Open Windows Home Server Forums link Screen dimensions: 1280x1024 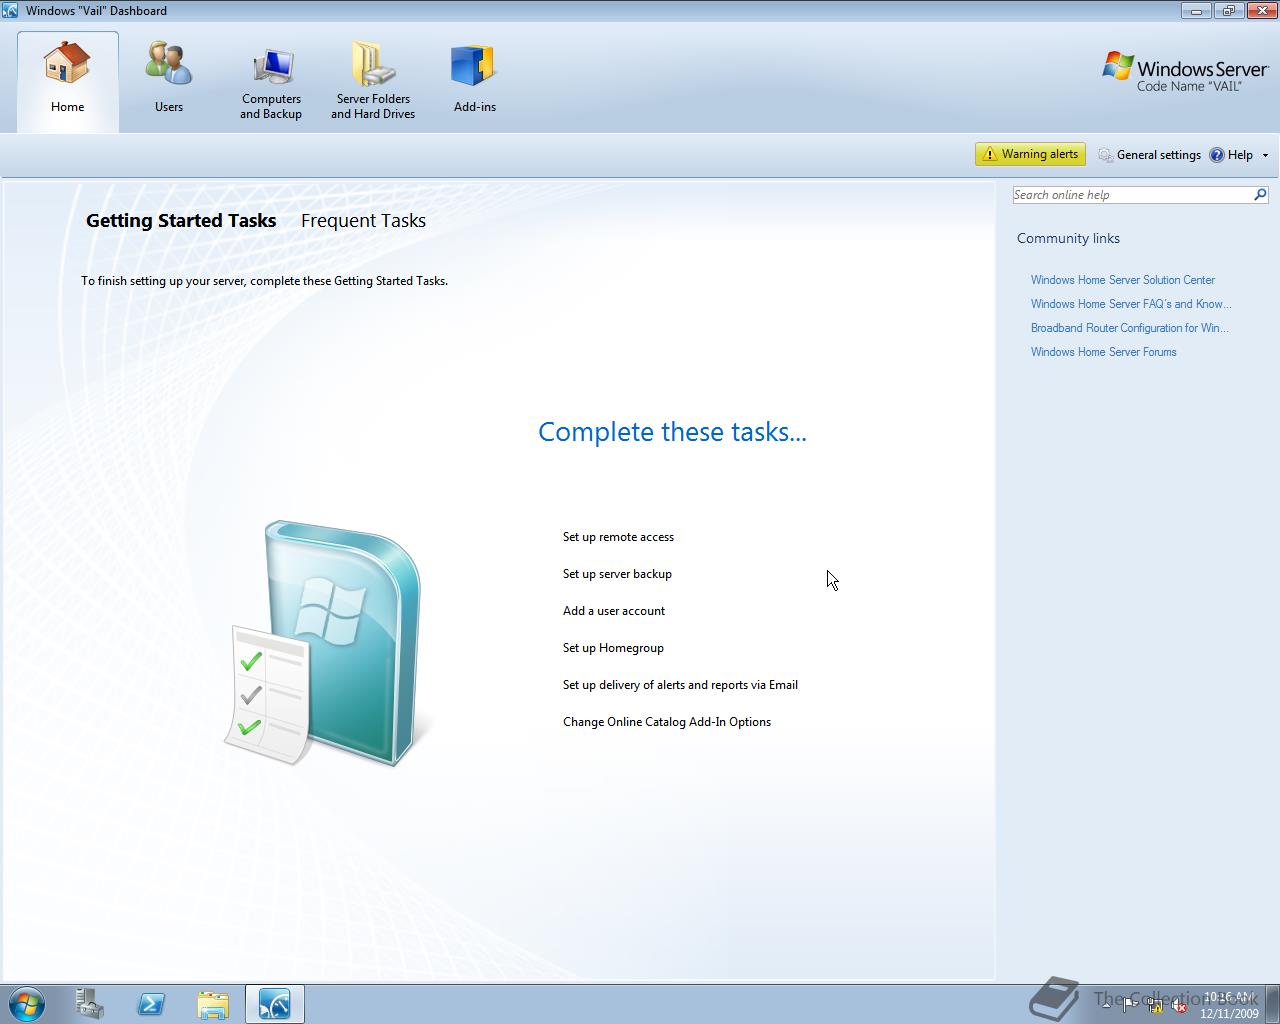pyautogui.click(x=1104, y=352)
